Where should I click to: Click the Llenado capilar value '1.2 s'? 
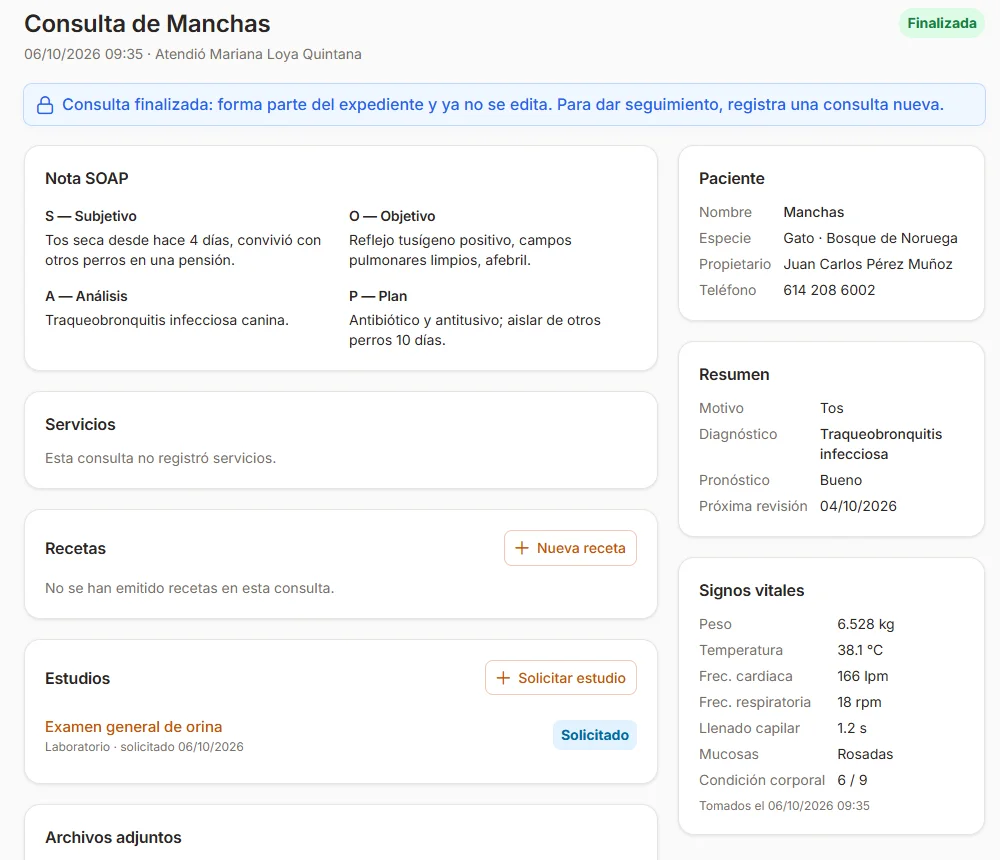[x=851, y=729]
